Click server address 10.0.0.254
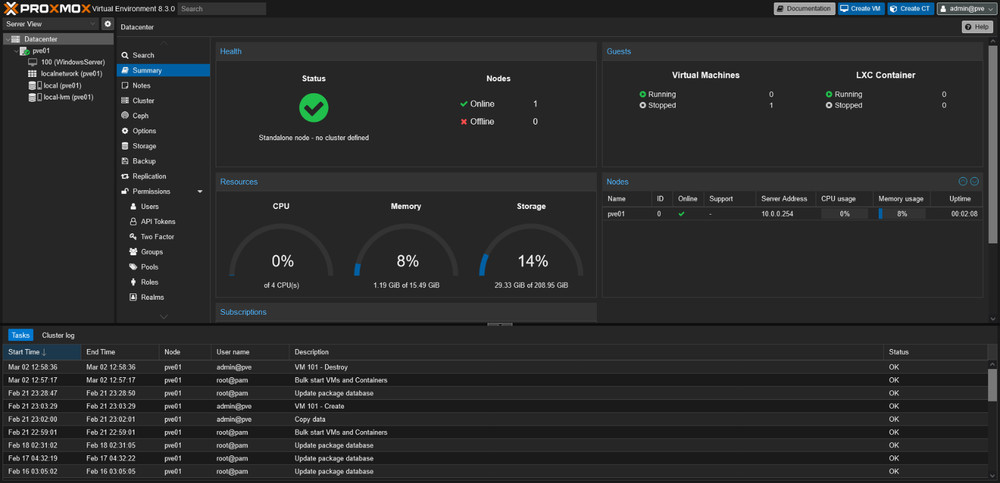1000x483 pixels. point(777,214)
